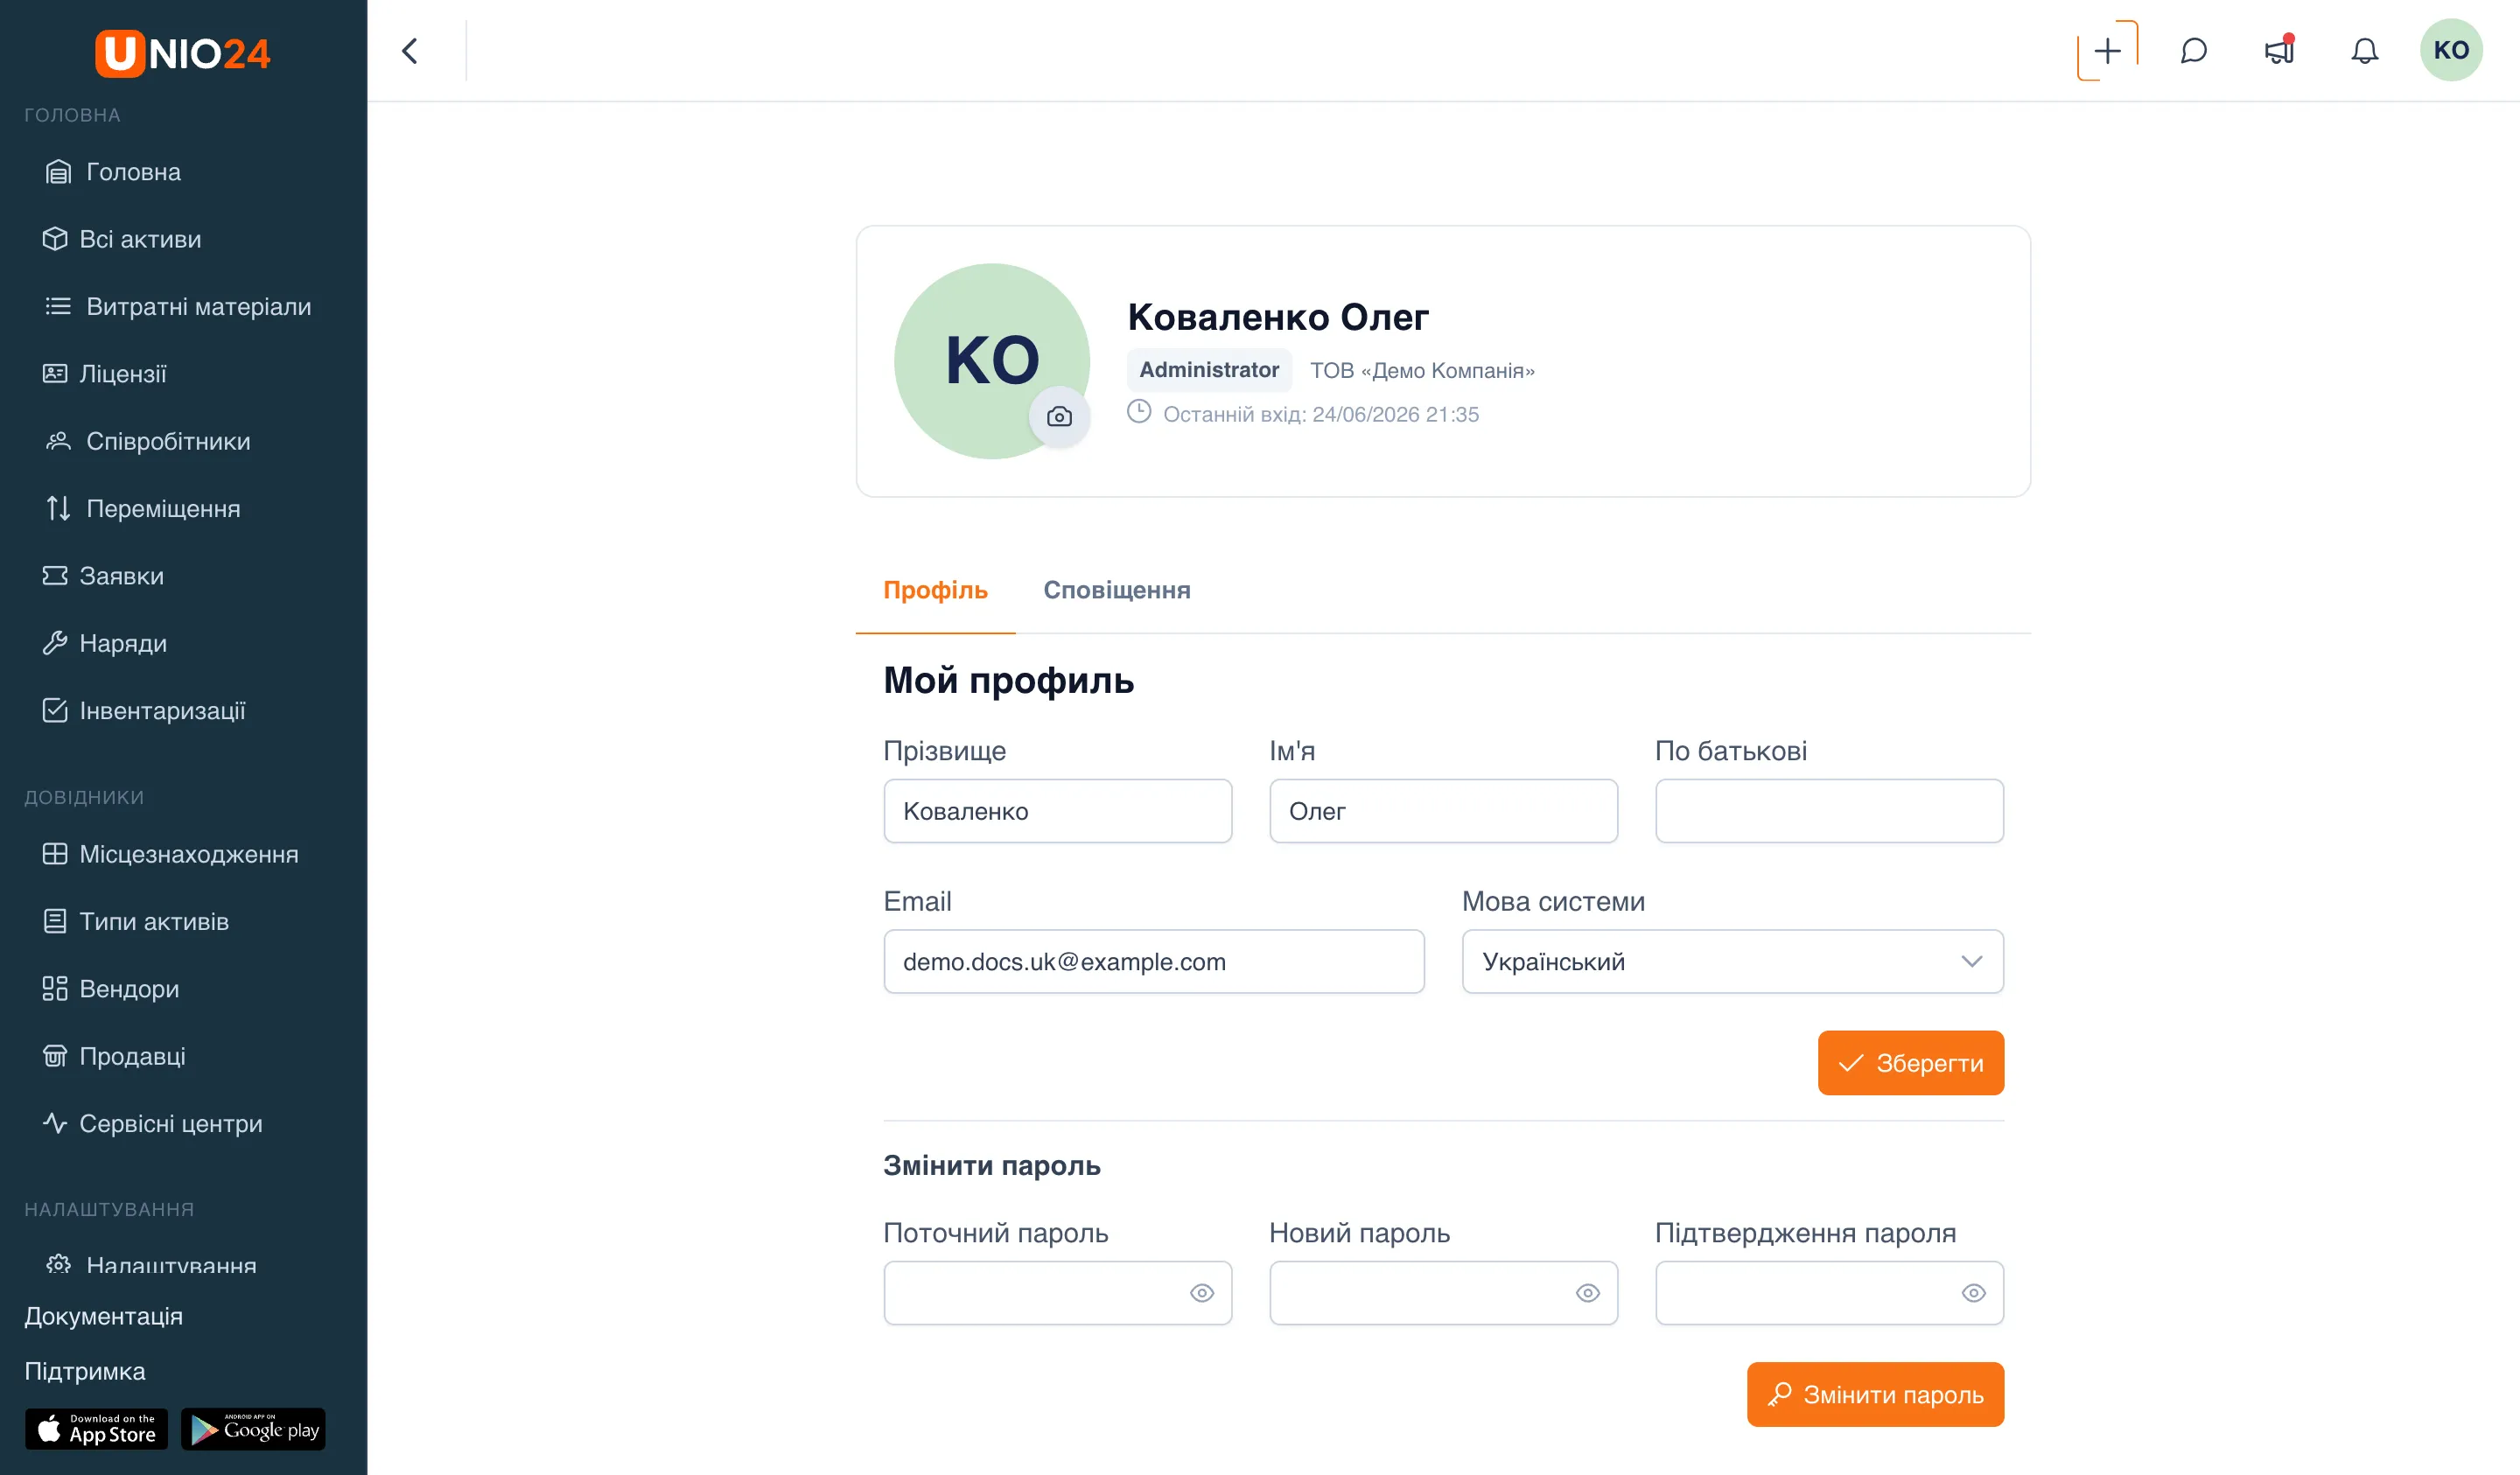Click the Місцезнаходження grid icon
Screen dimensions: 2520x1475
[55, 854]
